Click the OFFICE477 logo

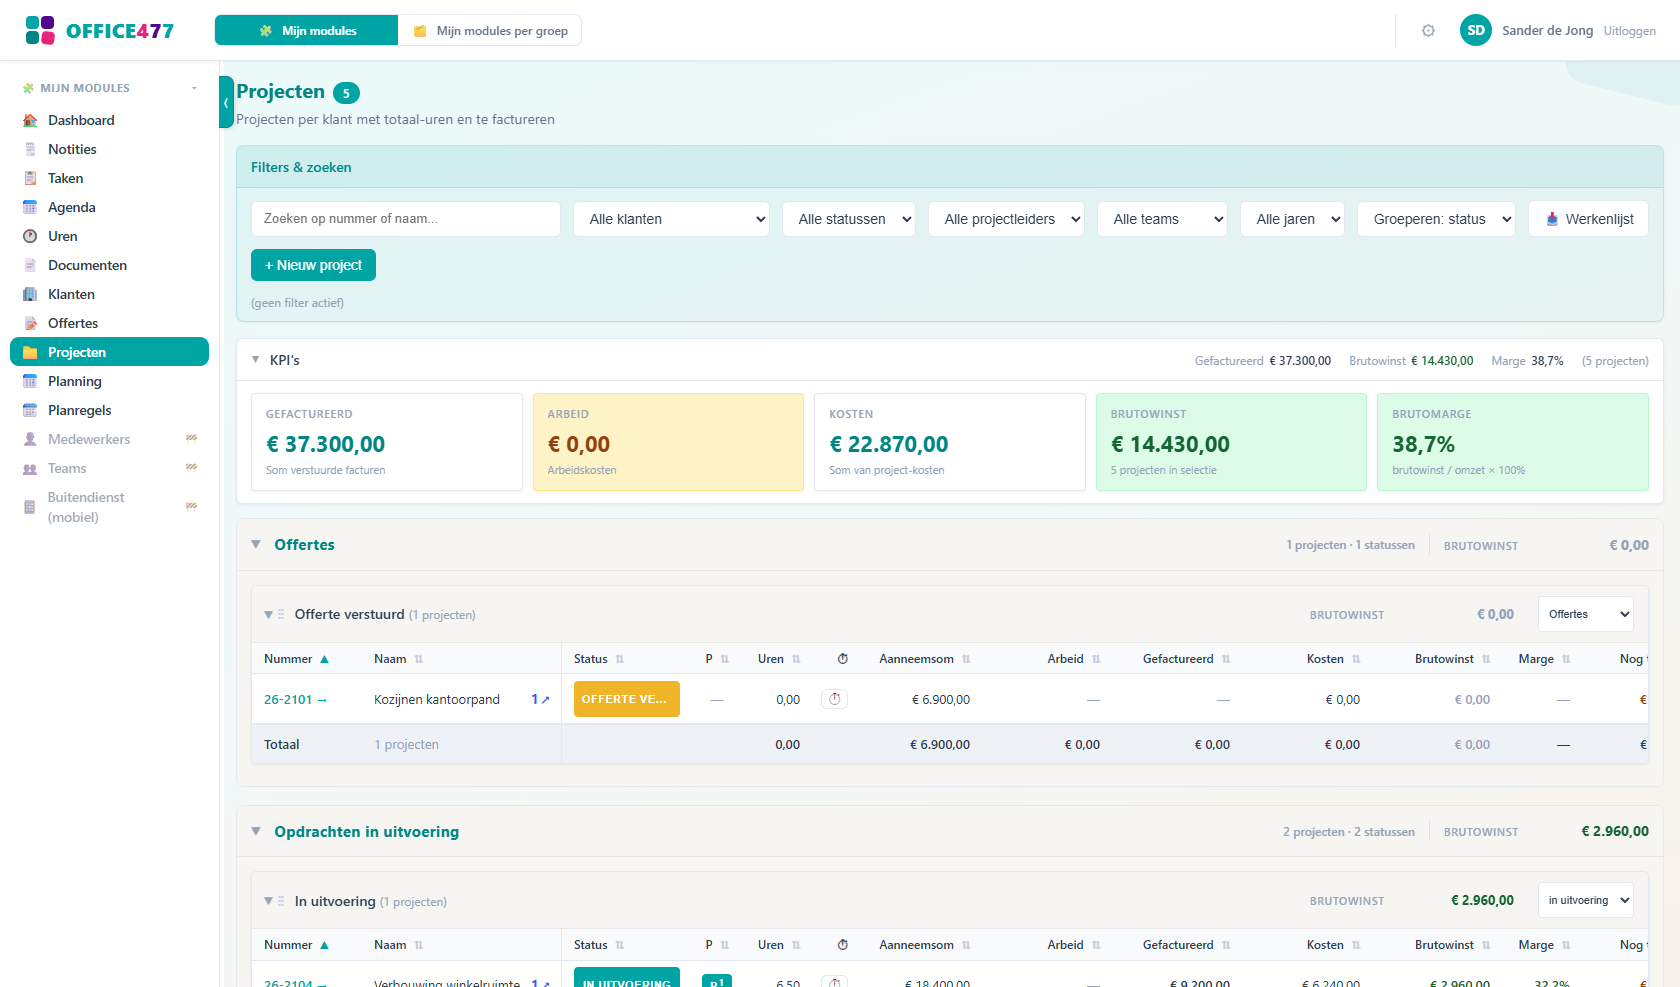[x=99, y=30]
